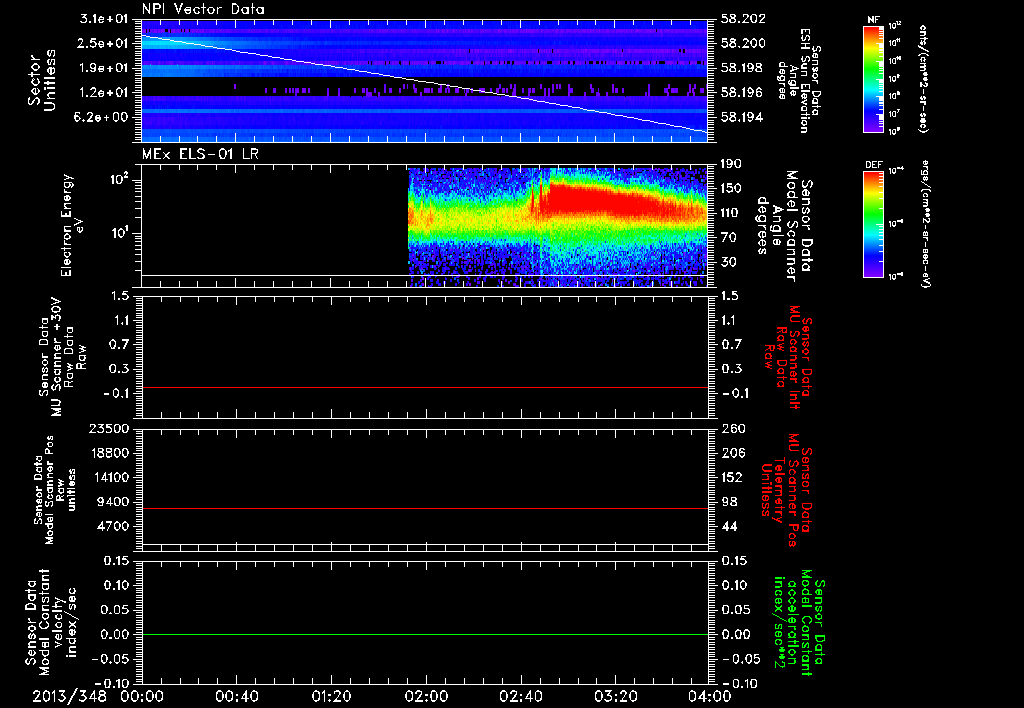Click the 01:20 time tick label
The height and width of the screenshot is (708, 1024).
point(331,696)
